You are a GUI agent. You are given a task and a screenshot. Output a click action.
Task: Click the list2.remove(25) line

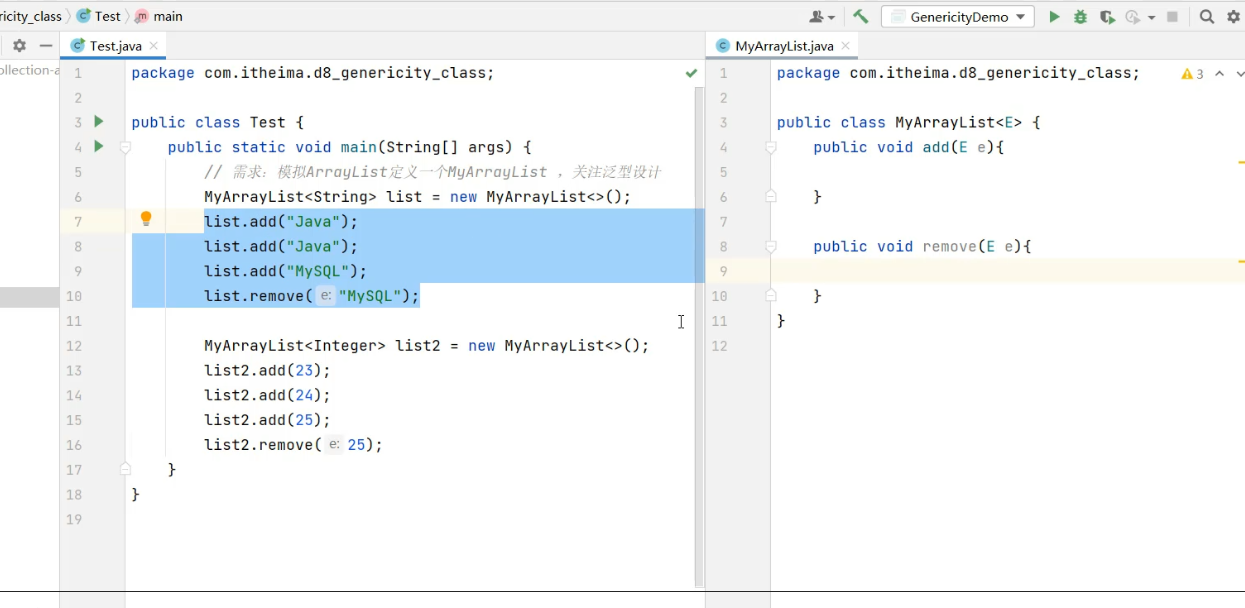coord(293,445)
